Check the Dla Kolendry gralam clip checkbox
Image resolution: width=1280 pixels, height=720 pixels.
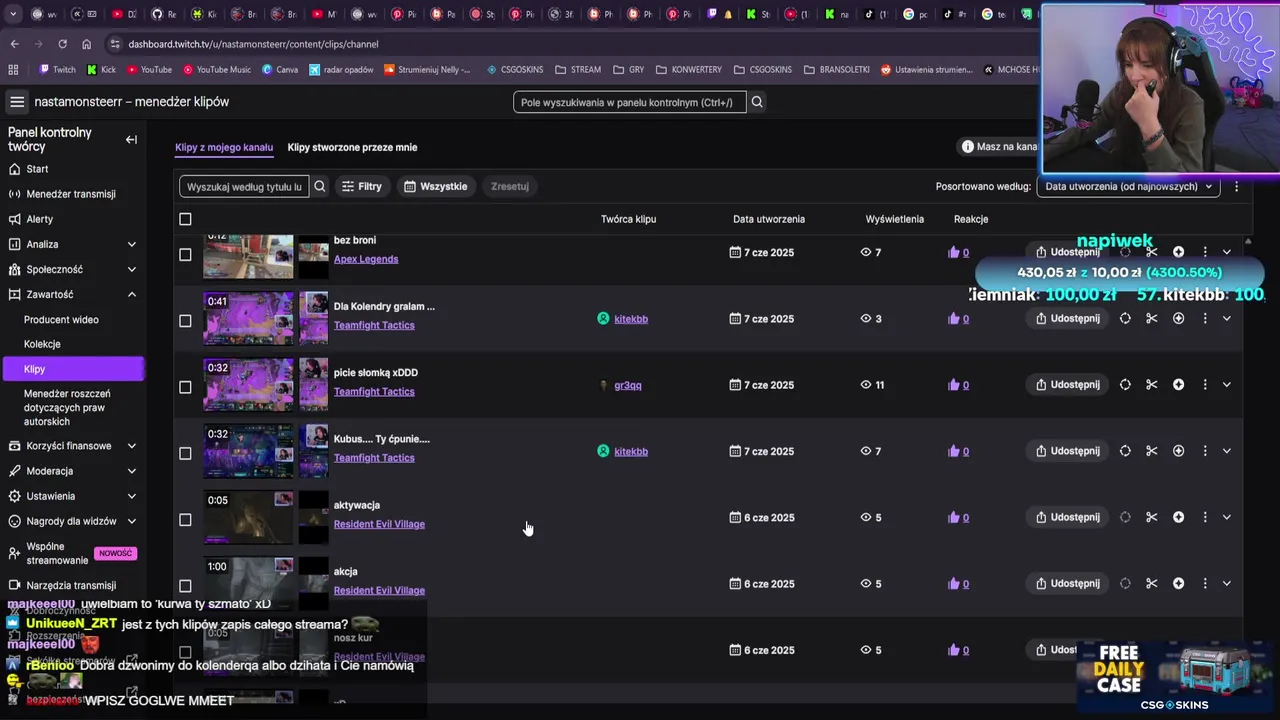click(185, 321)
